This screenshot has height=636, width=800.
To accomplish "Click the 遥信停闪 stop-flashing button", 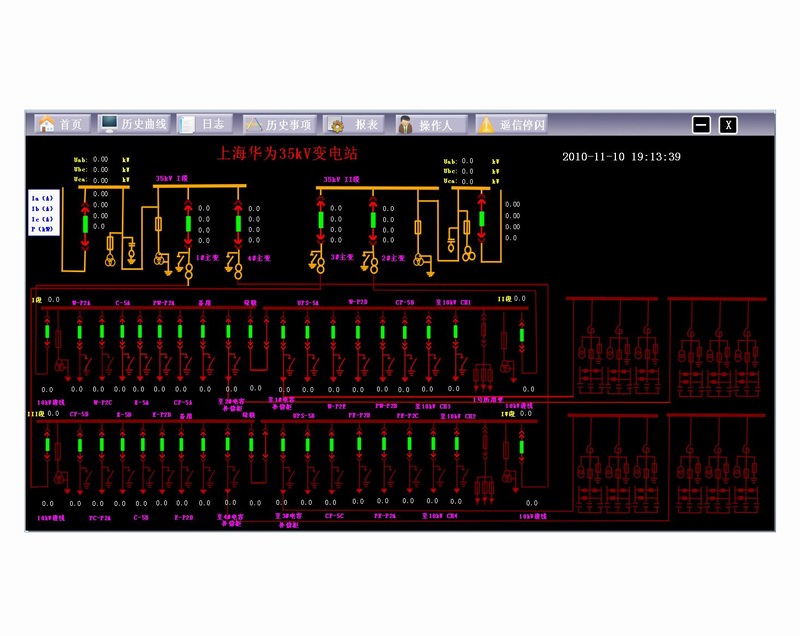I will 511,124.
